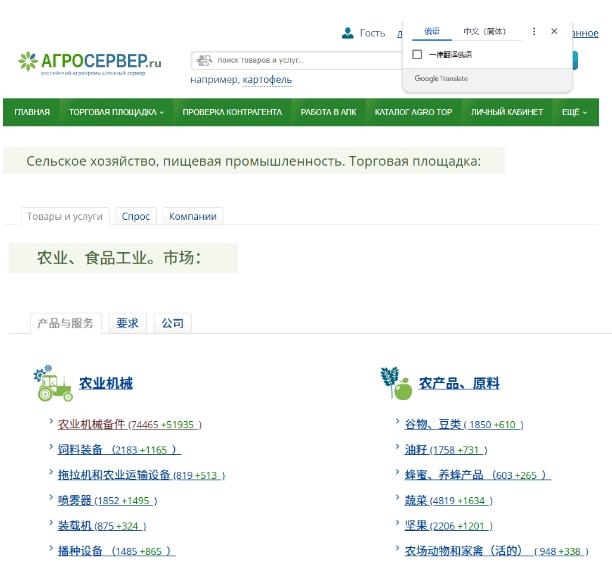This screenshot has width=612, height=565.
Task: Open ПРОВЕРКА КОНТРАГЕНТА in the navigation bar
Action: [x=232, y=112]
